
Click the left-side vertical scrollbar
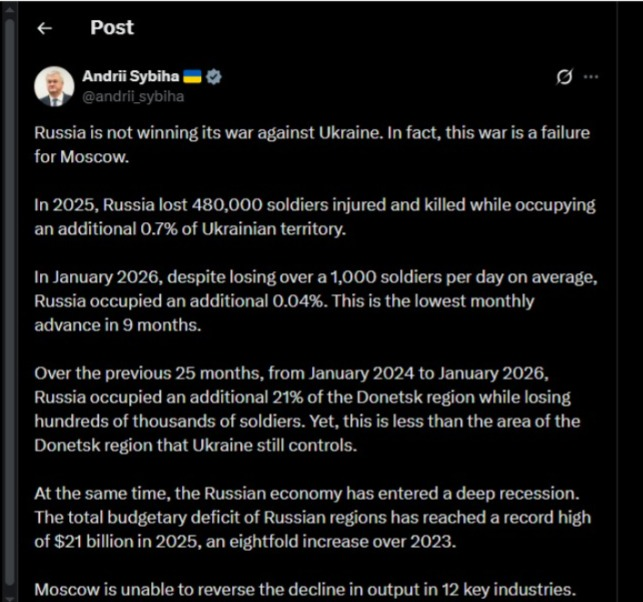[9, 300]
